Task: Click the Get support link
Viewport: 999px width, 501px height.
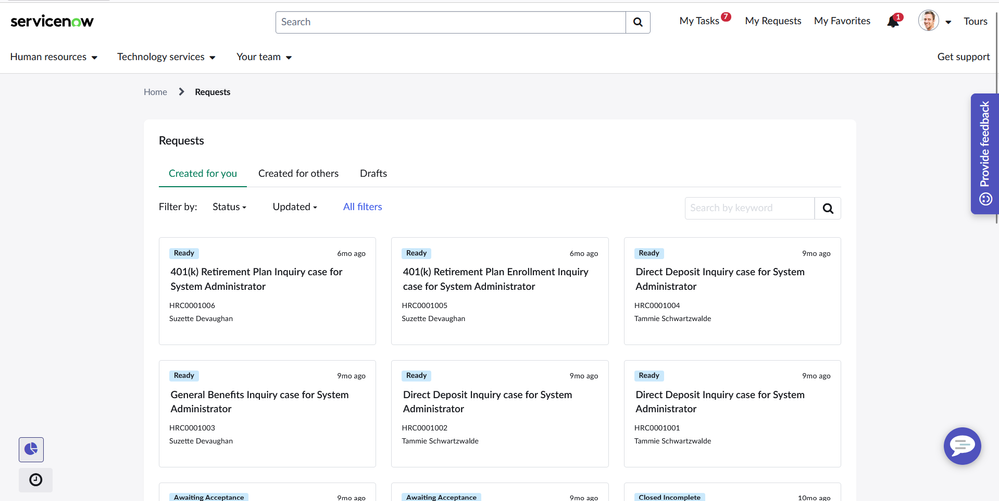Action: click(963, 57)
